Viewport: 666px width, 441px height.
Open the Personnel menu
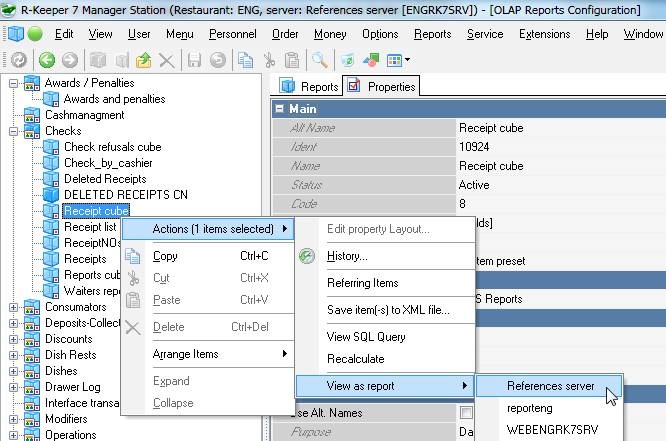[x=232, y=34]
